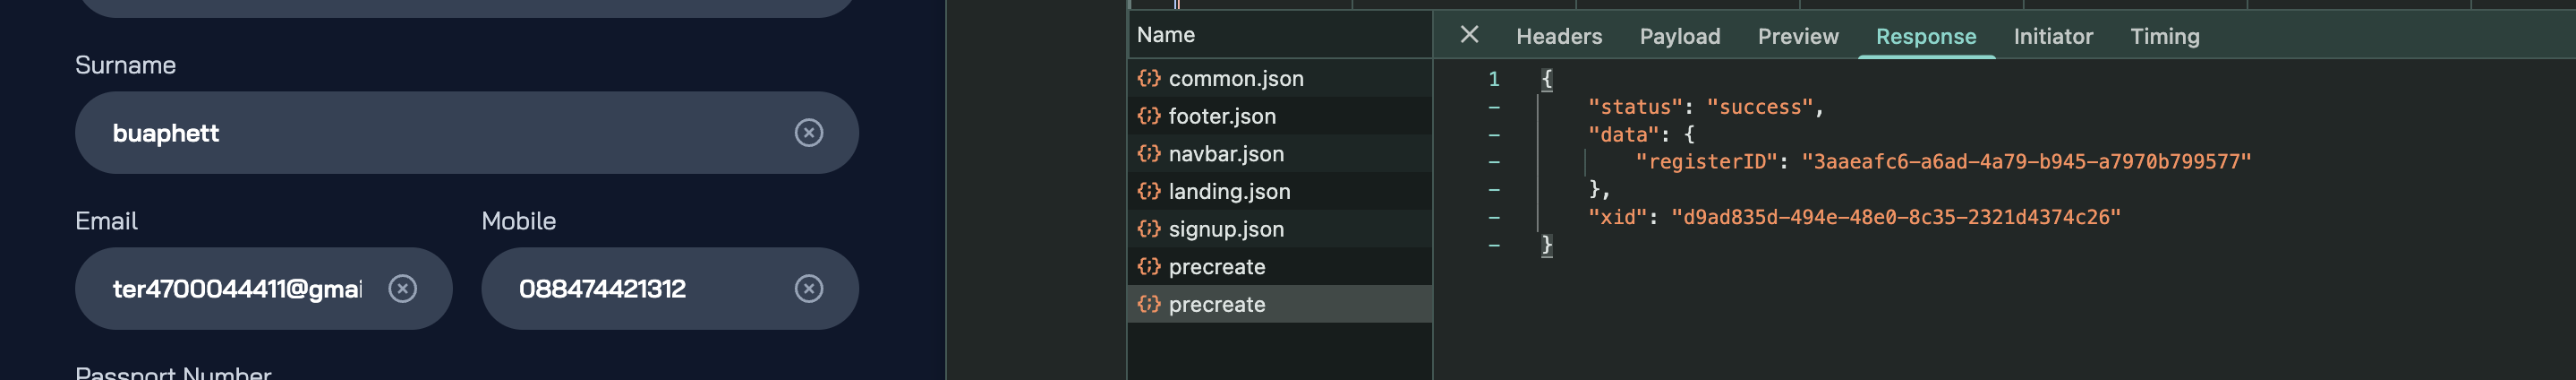Click the Mobile number input field

click(640, 289)
